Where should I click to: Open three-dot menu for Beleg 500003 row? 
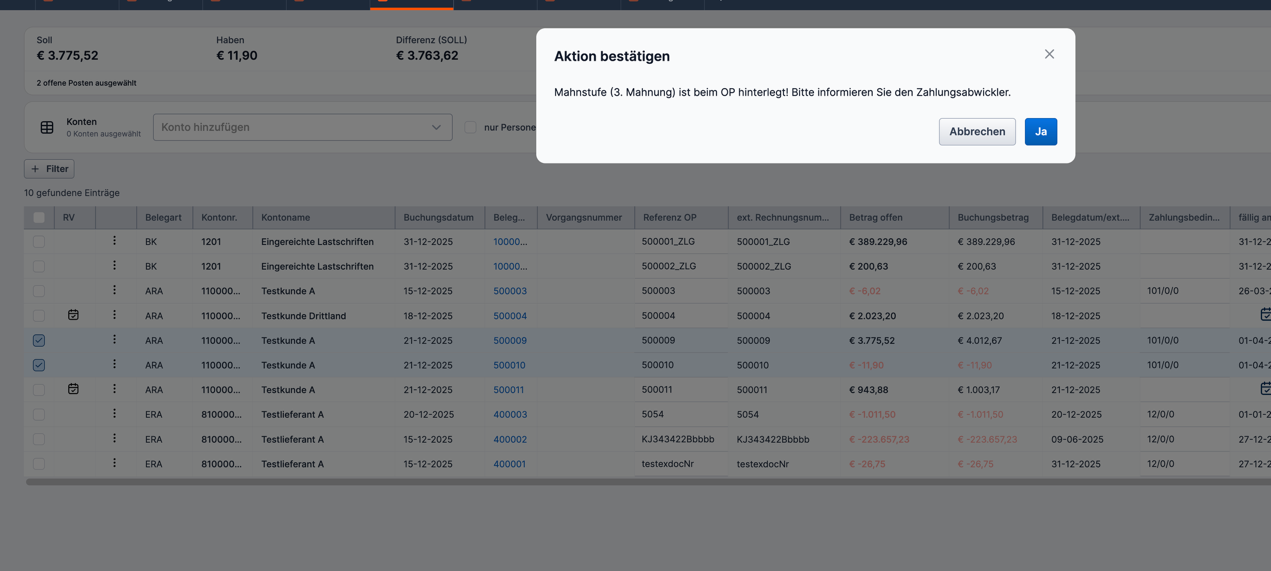tap(114, 290)
